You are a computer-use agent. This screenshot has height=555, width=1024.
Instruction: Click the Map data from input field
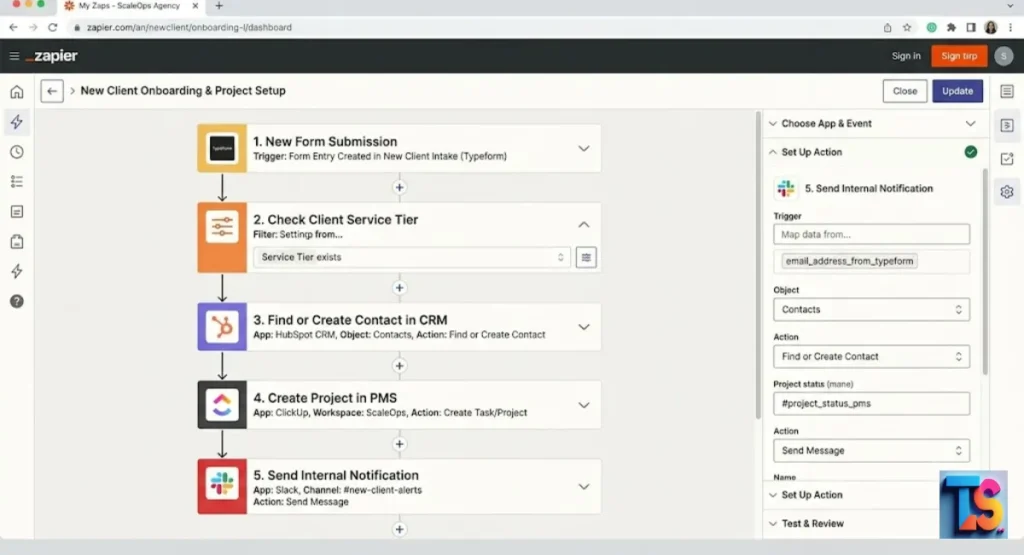[x=871, y=234]
